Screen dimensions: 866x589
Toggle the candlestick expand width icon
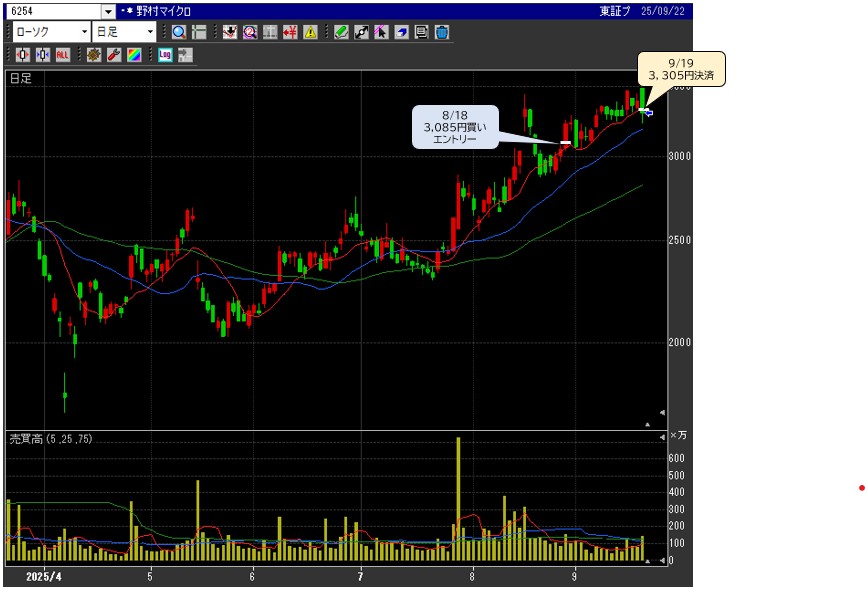point(22,54)
